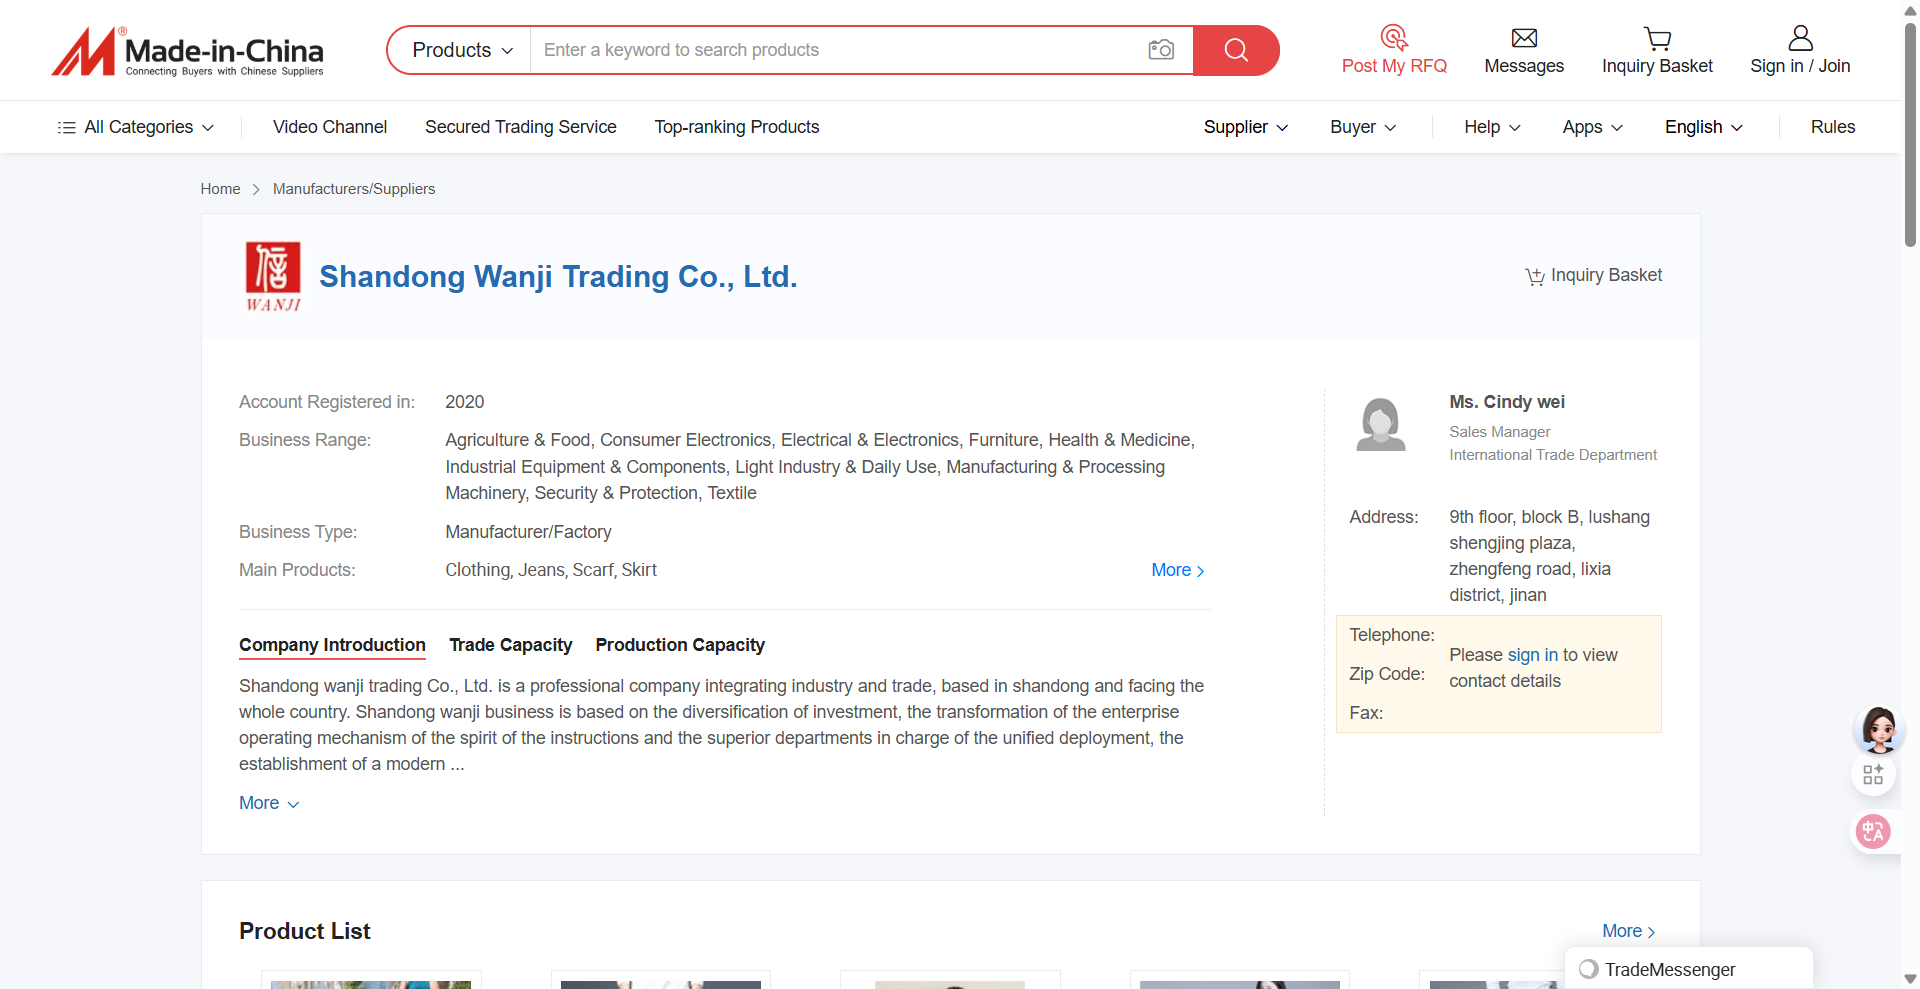Open Inquiry Basket cart in header
Screen dimensions: 1920x989
click(x=1656, y=38)
